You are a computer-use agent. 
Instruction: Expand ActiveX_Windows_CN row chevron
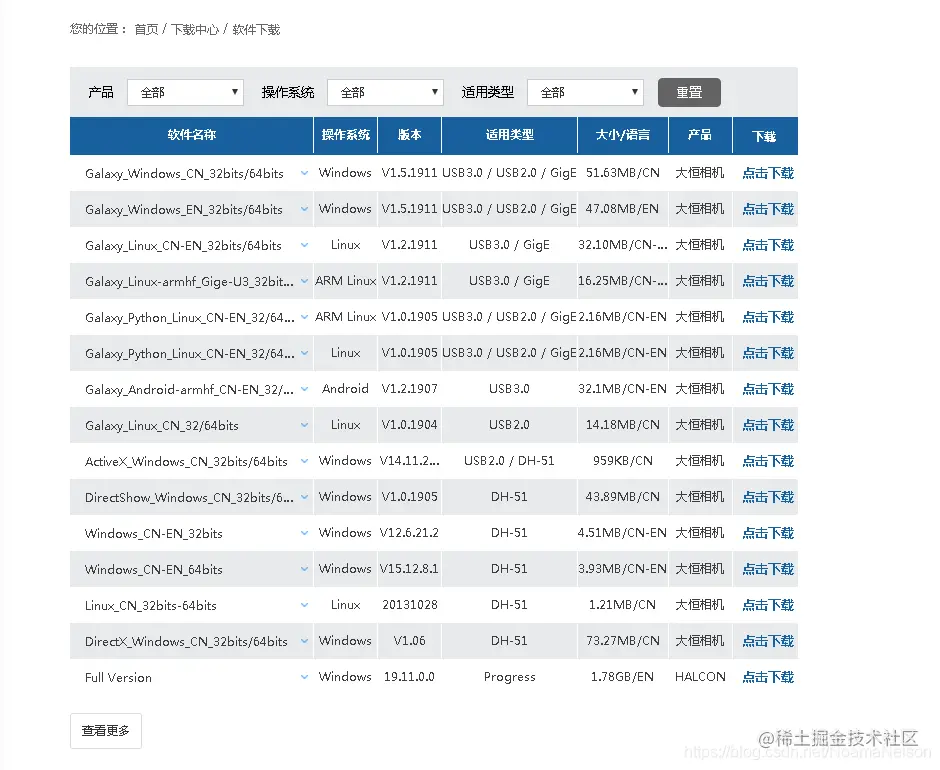[305, 461]
